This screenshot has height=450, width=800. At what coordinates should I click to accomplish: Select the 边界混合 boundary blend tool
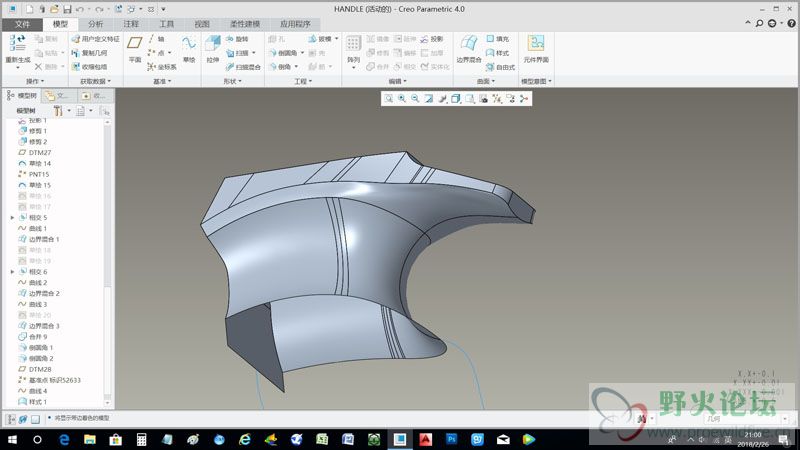coord(469,48)
